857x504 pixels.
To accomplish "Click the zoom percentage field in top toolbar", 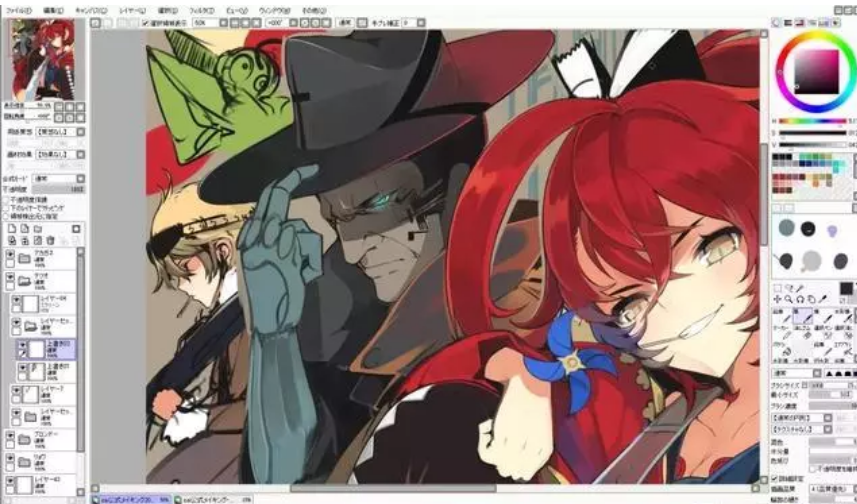I will (x=206, y=23).
